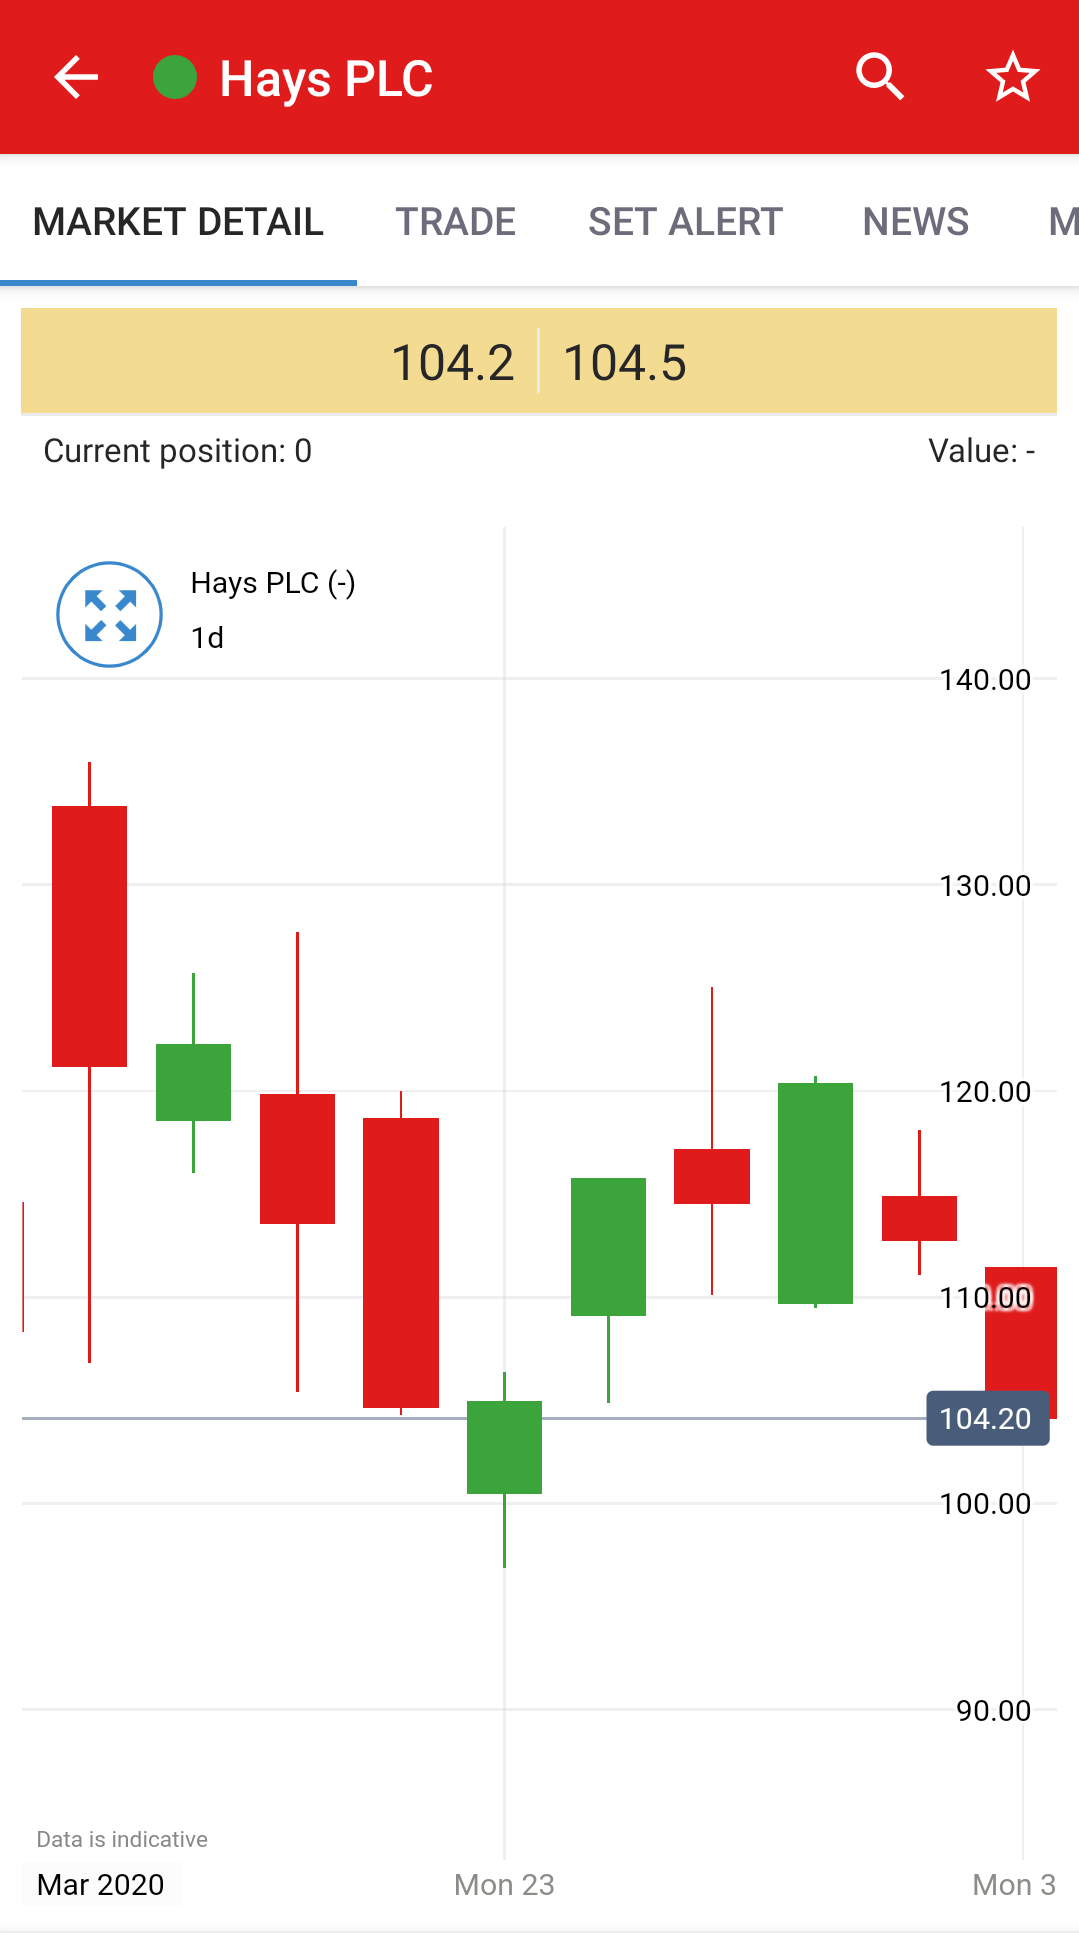Open the SET ALERT tab

pos(685,222)
